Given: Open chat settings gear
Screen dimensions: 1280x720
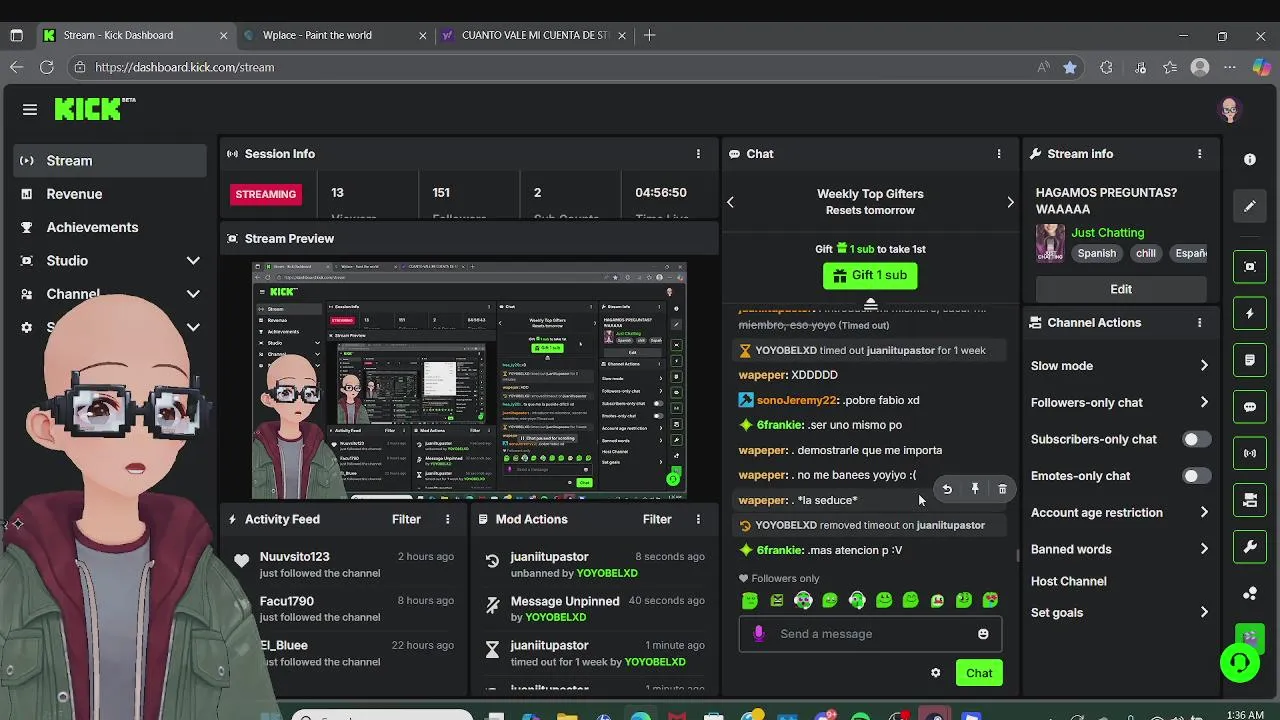Looking at the screenshot, I should 936,673.
